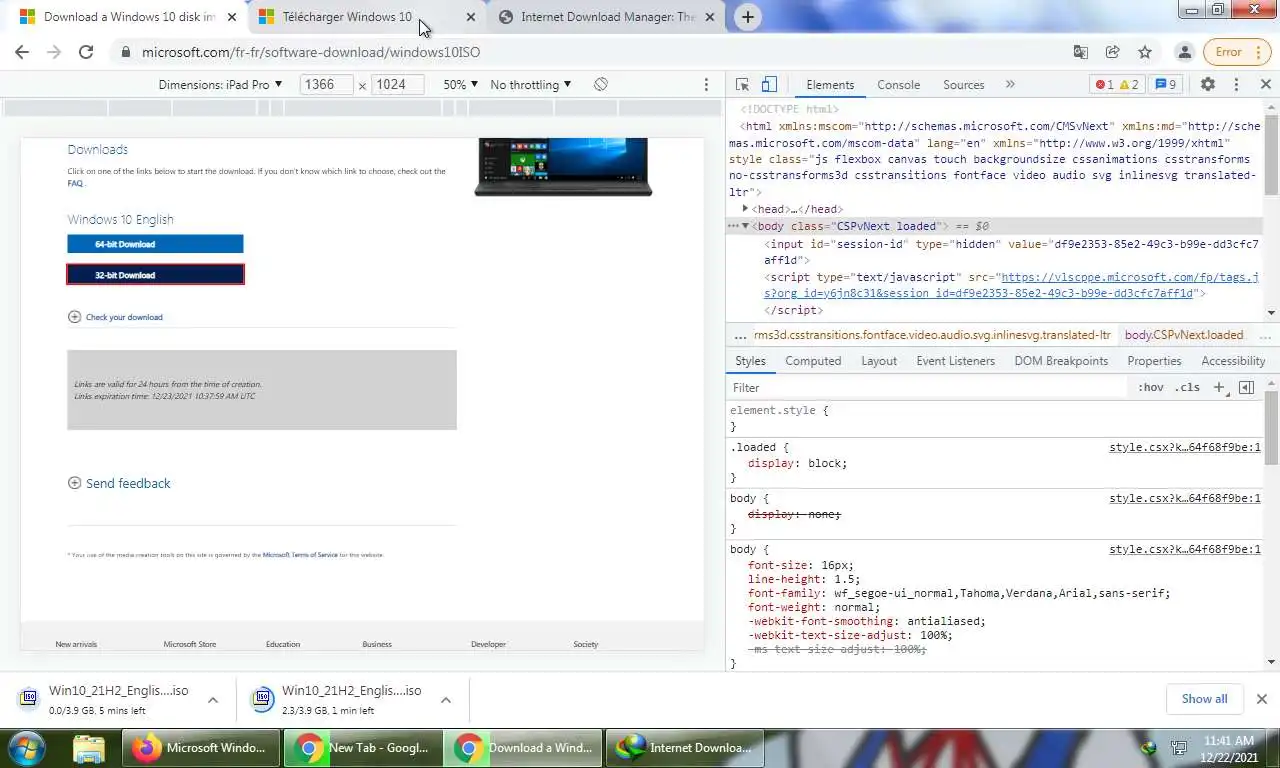Toggle the computed styles sidebar icon

click(x=1246, y=387)
